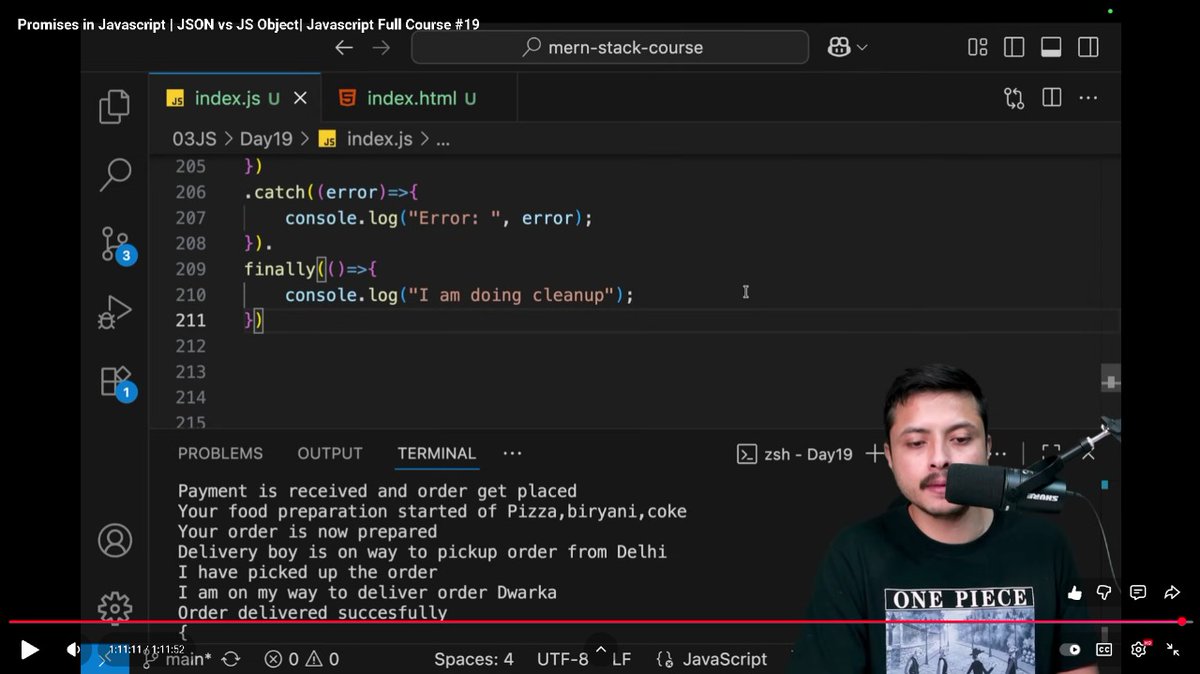Go forward with the right arrow
The width and height of the screenshot is (1200, 674).
[x=381, y=47]
